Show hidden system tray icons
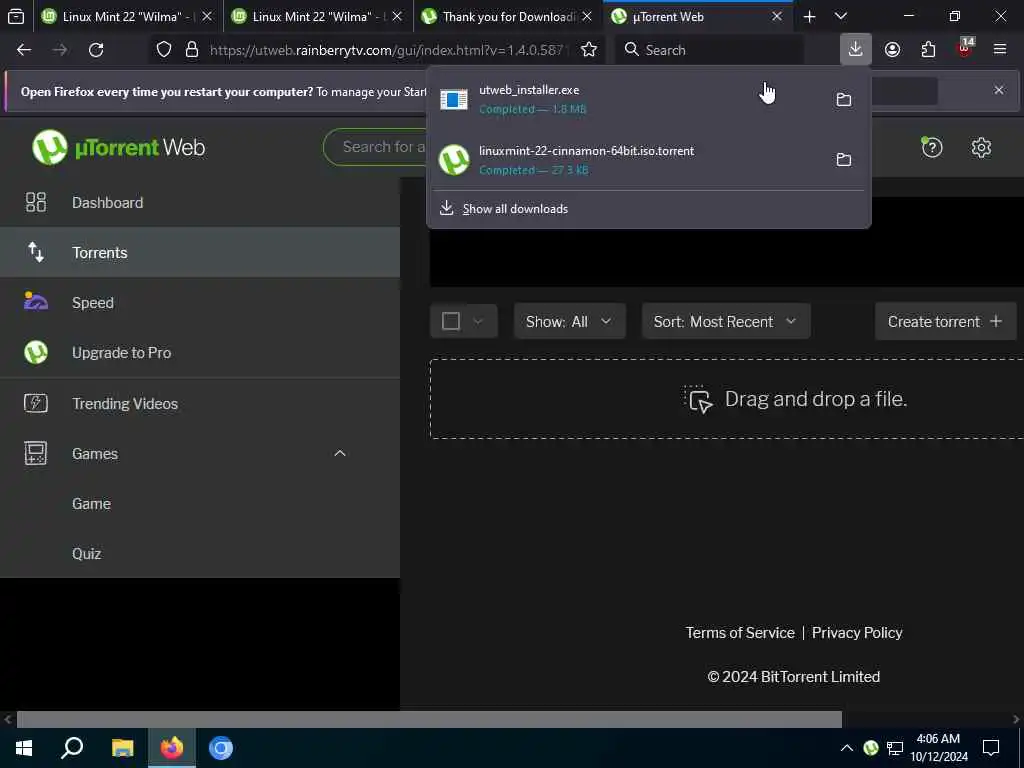1024x768 pixels. click(846, 748)
